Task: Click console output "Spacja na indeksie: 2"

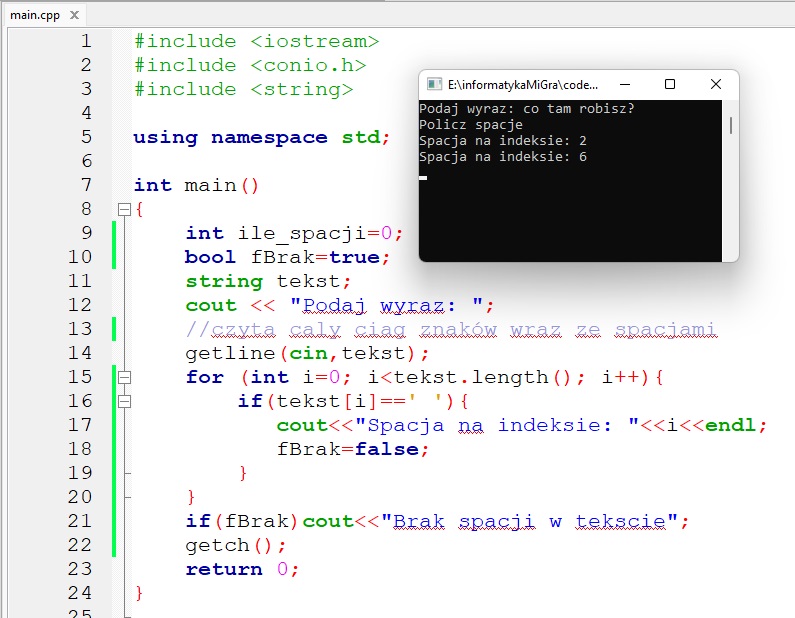Action: [503, 140]
